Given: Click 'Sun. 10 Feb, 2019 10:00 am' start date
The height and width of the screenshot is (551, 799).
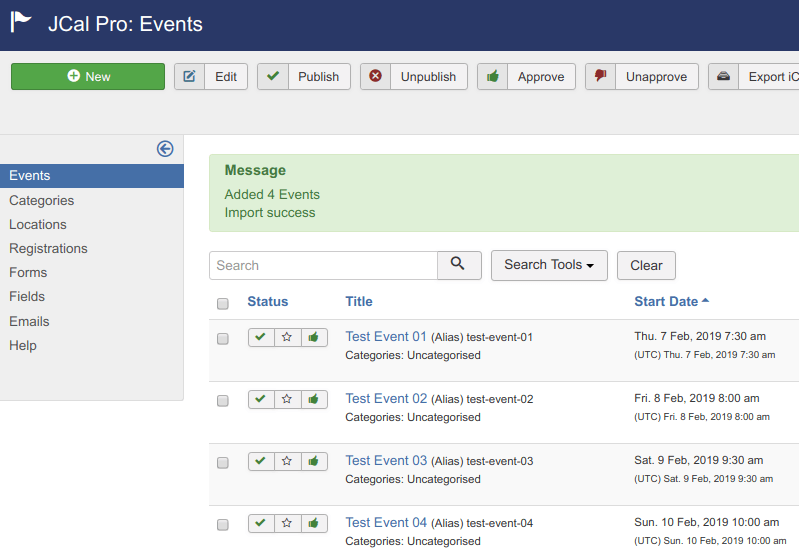Looking at the screenshot, I should coord(707,522).
